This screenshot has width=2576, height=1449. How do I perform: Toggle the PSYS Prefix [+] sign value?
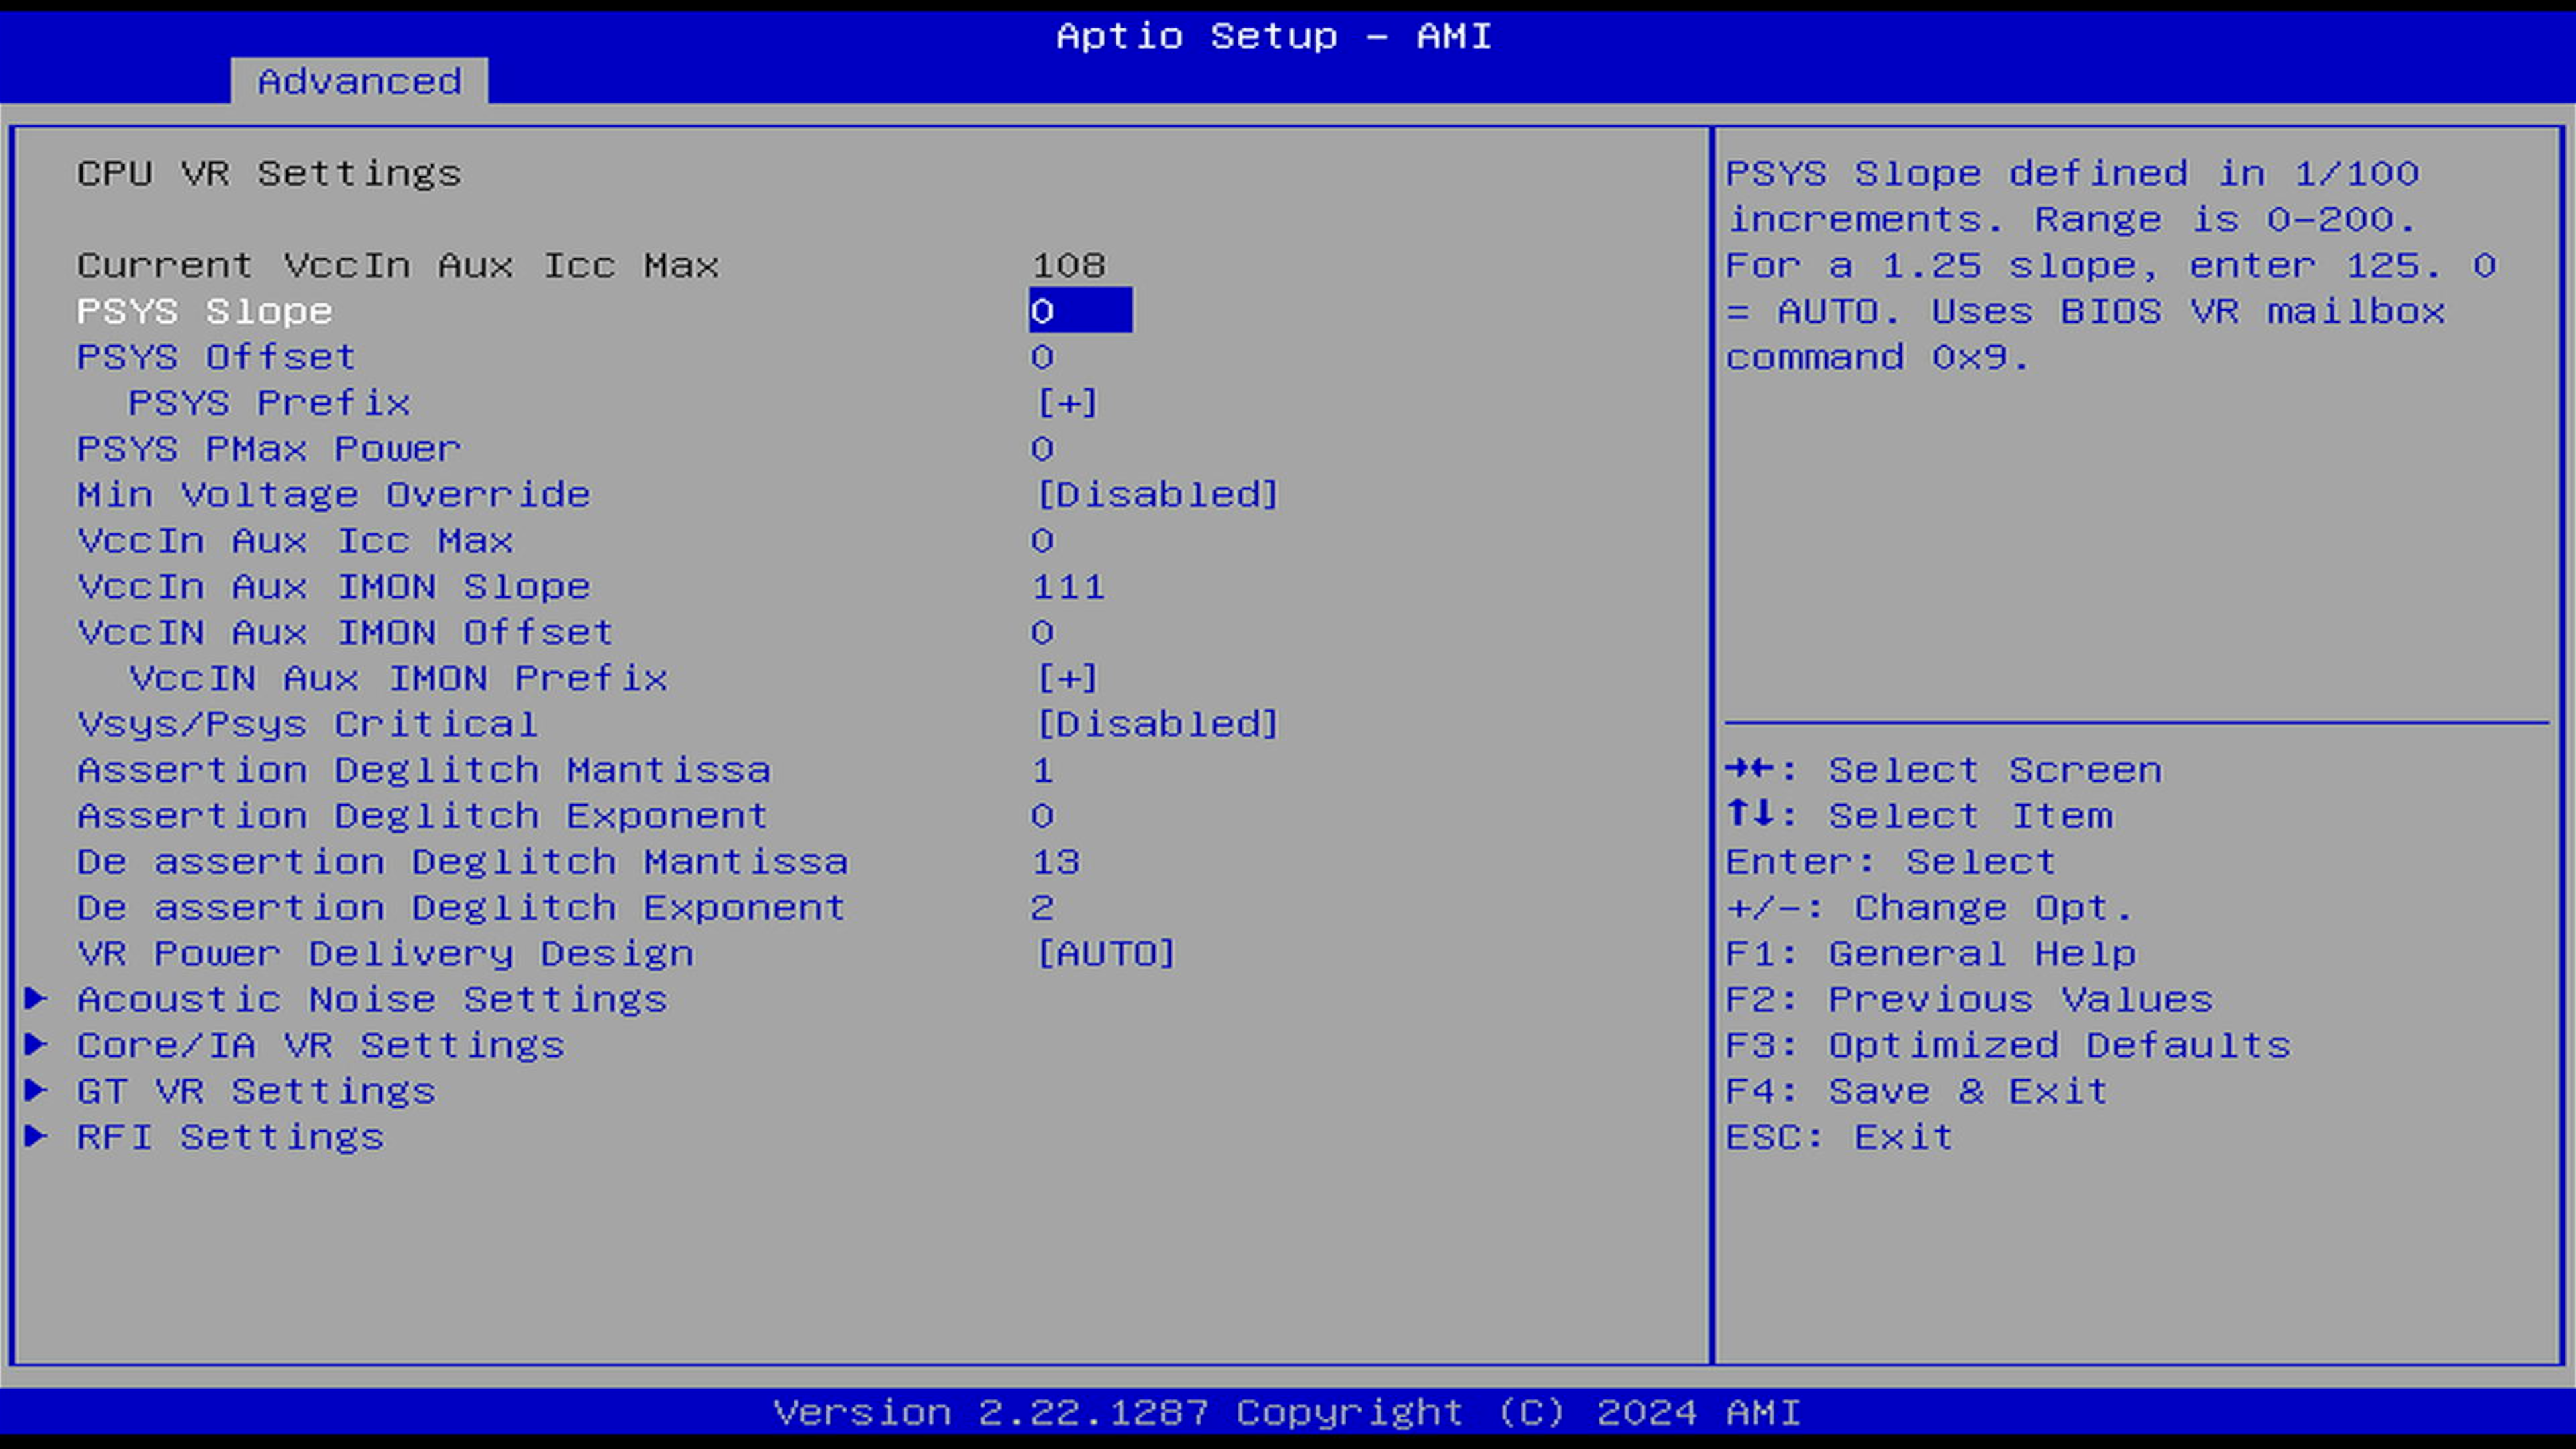(x=1067, y=403)
